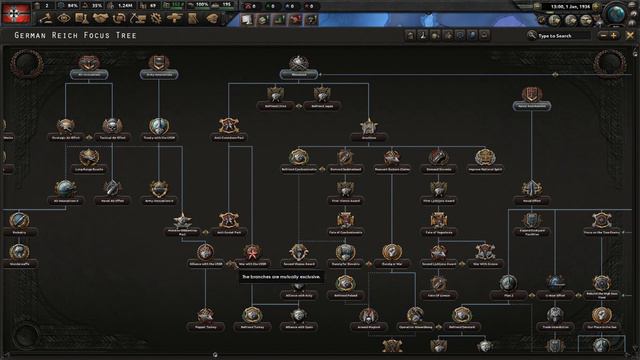Screen dimensions: 640x360
Task: Click the globe map button in the corner
Action: pos(616,14)
